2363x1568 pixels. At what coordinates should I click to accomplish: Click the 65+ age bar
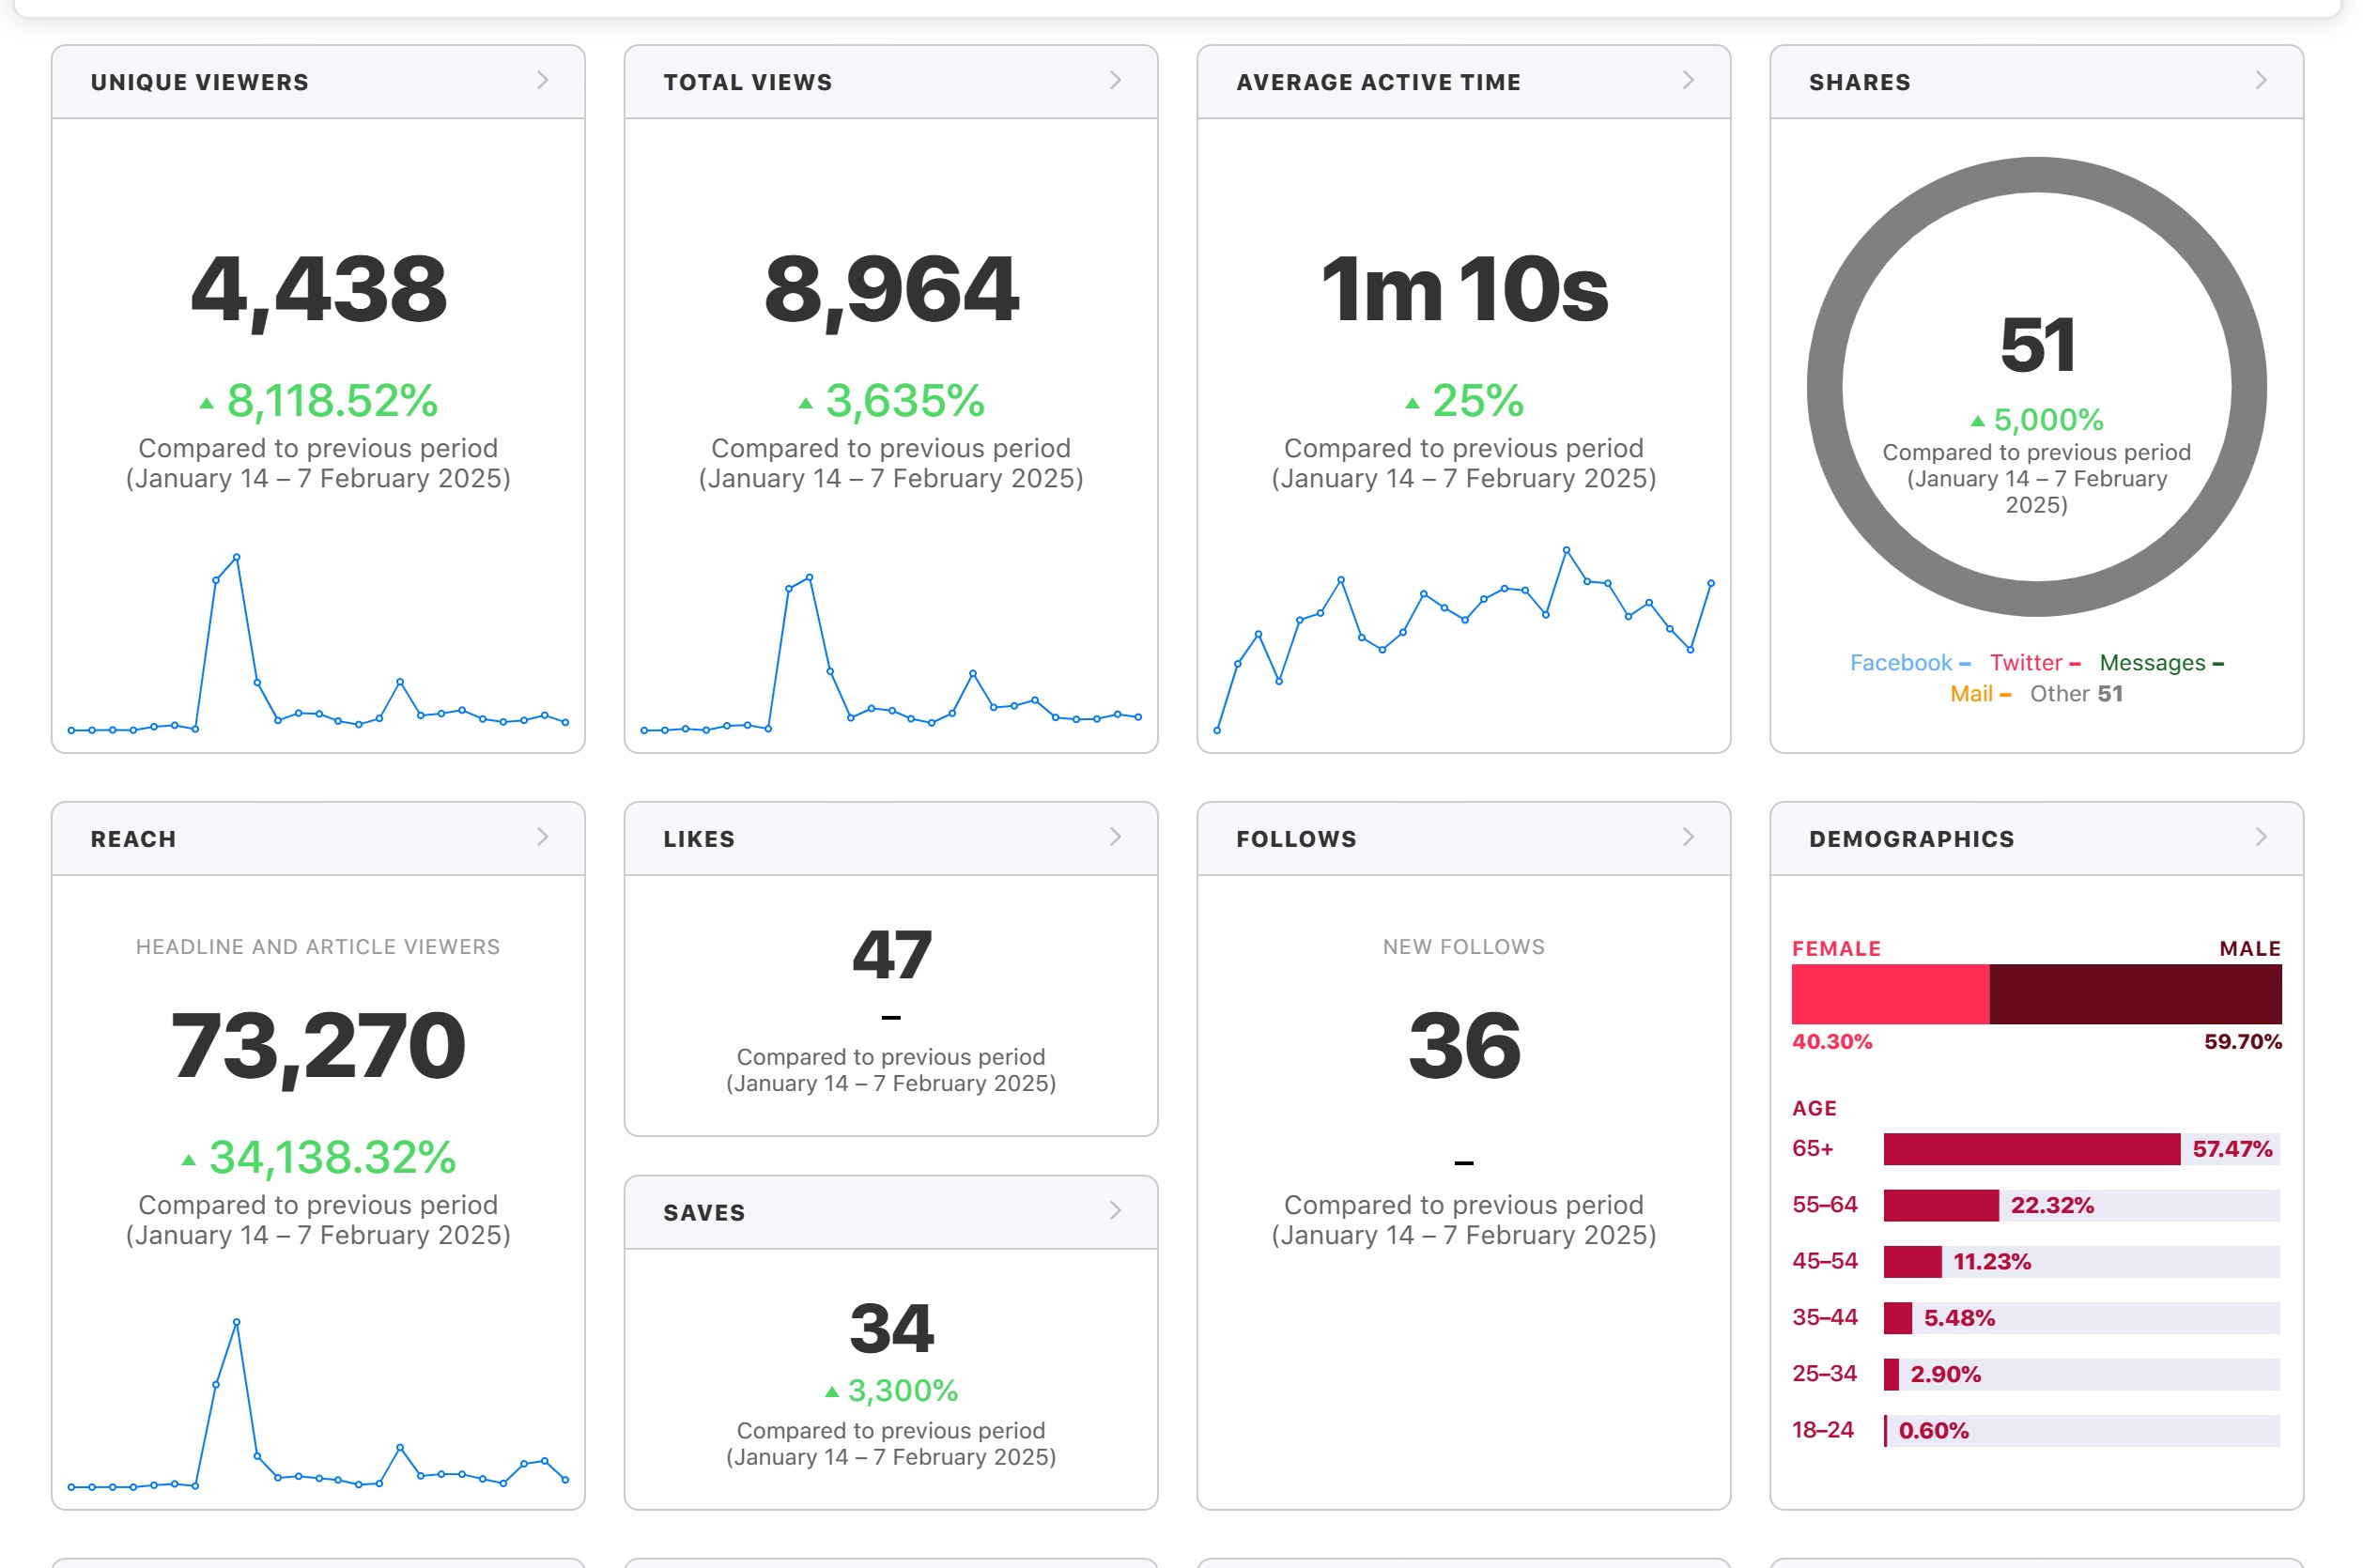coord(2031,1149)
